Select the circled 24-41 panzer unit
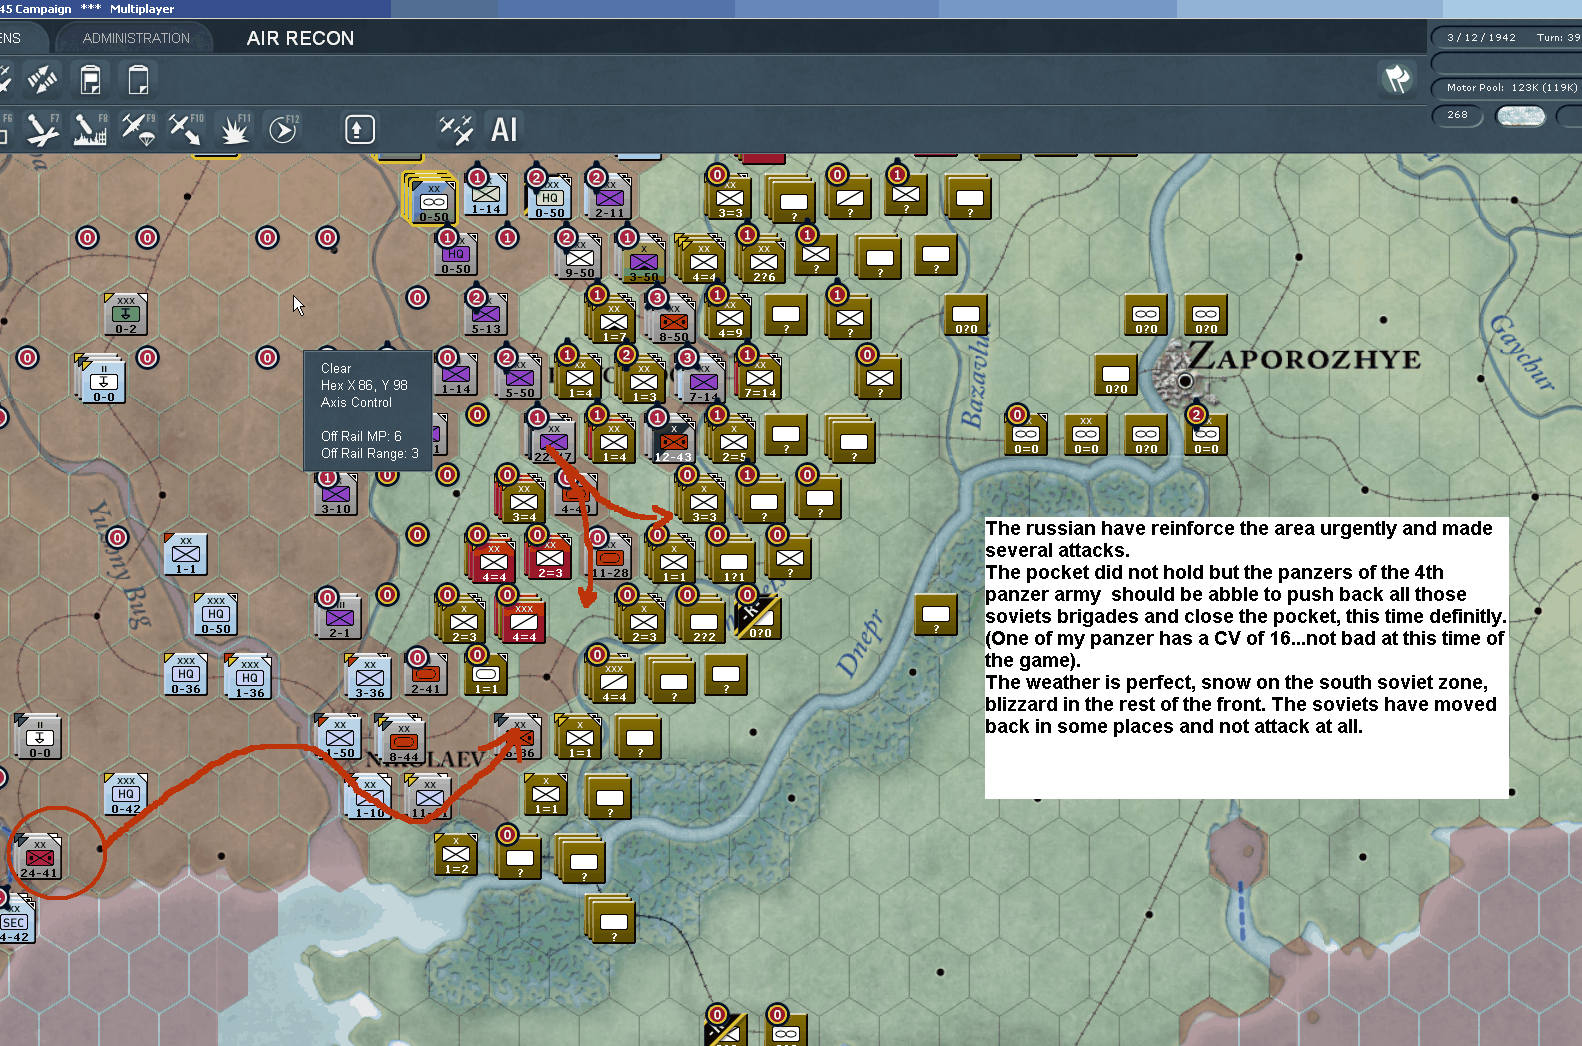This screenshot has height=1046, width=1582. (40, 857)
